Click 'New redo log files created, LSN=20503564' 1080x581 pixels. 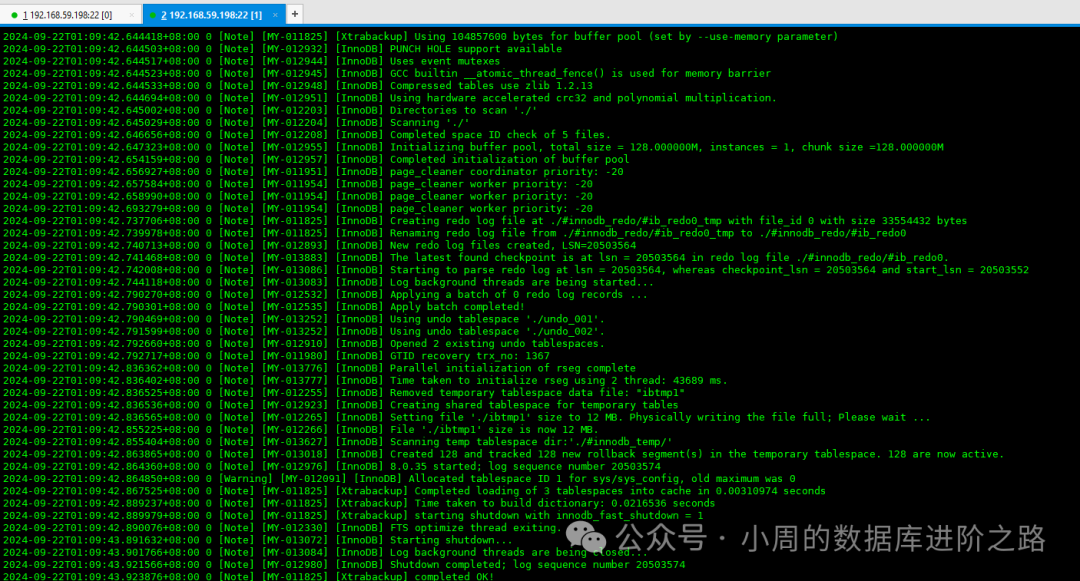click(x=512, y=246)
